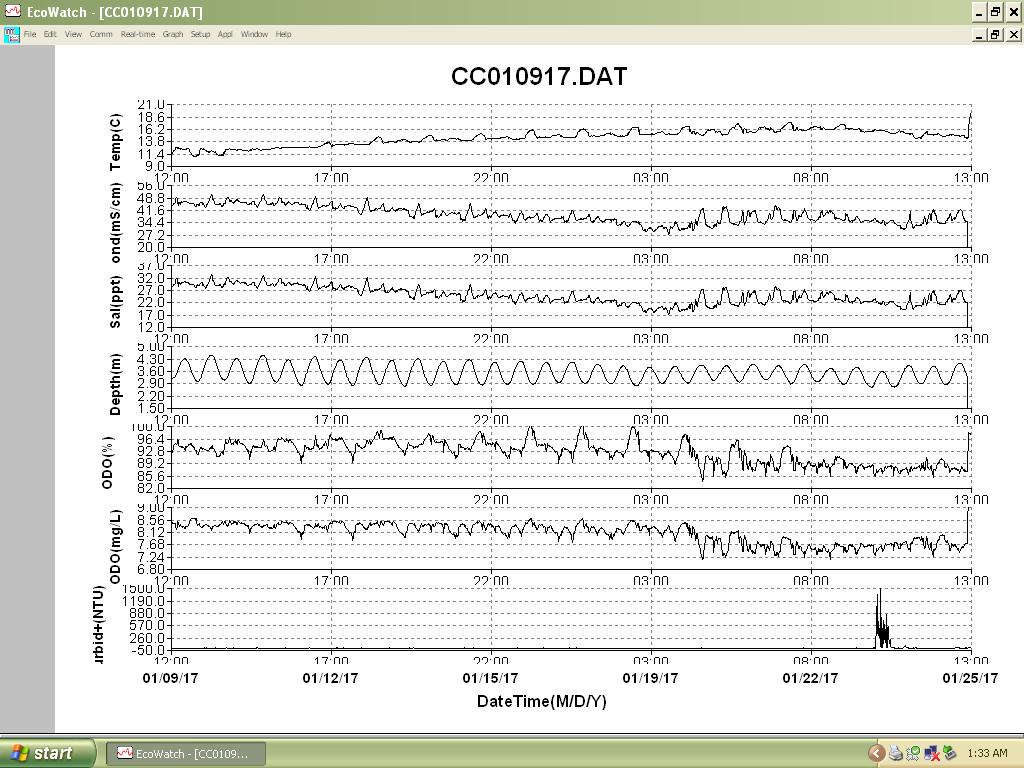Click the document icon beside File menu
Screen dimensions: 1024x768
(x=11, y=35)
